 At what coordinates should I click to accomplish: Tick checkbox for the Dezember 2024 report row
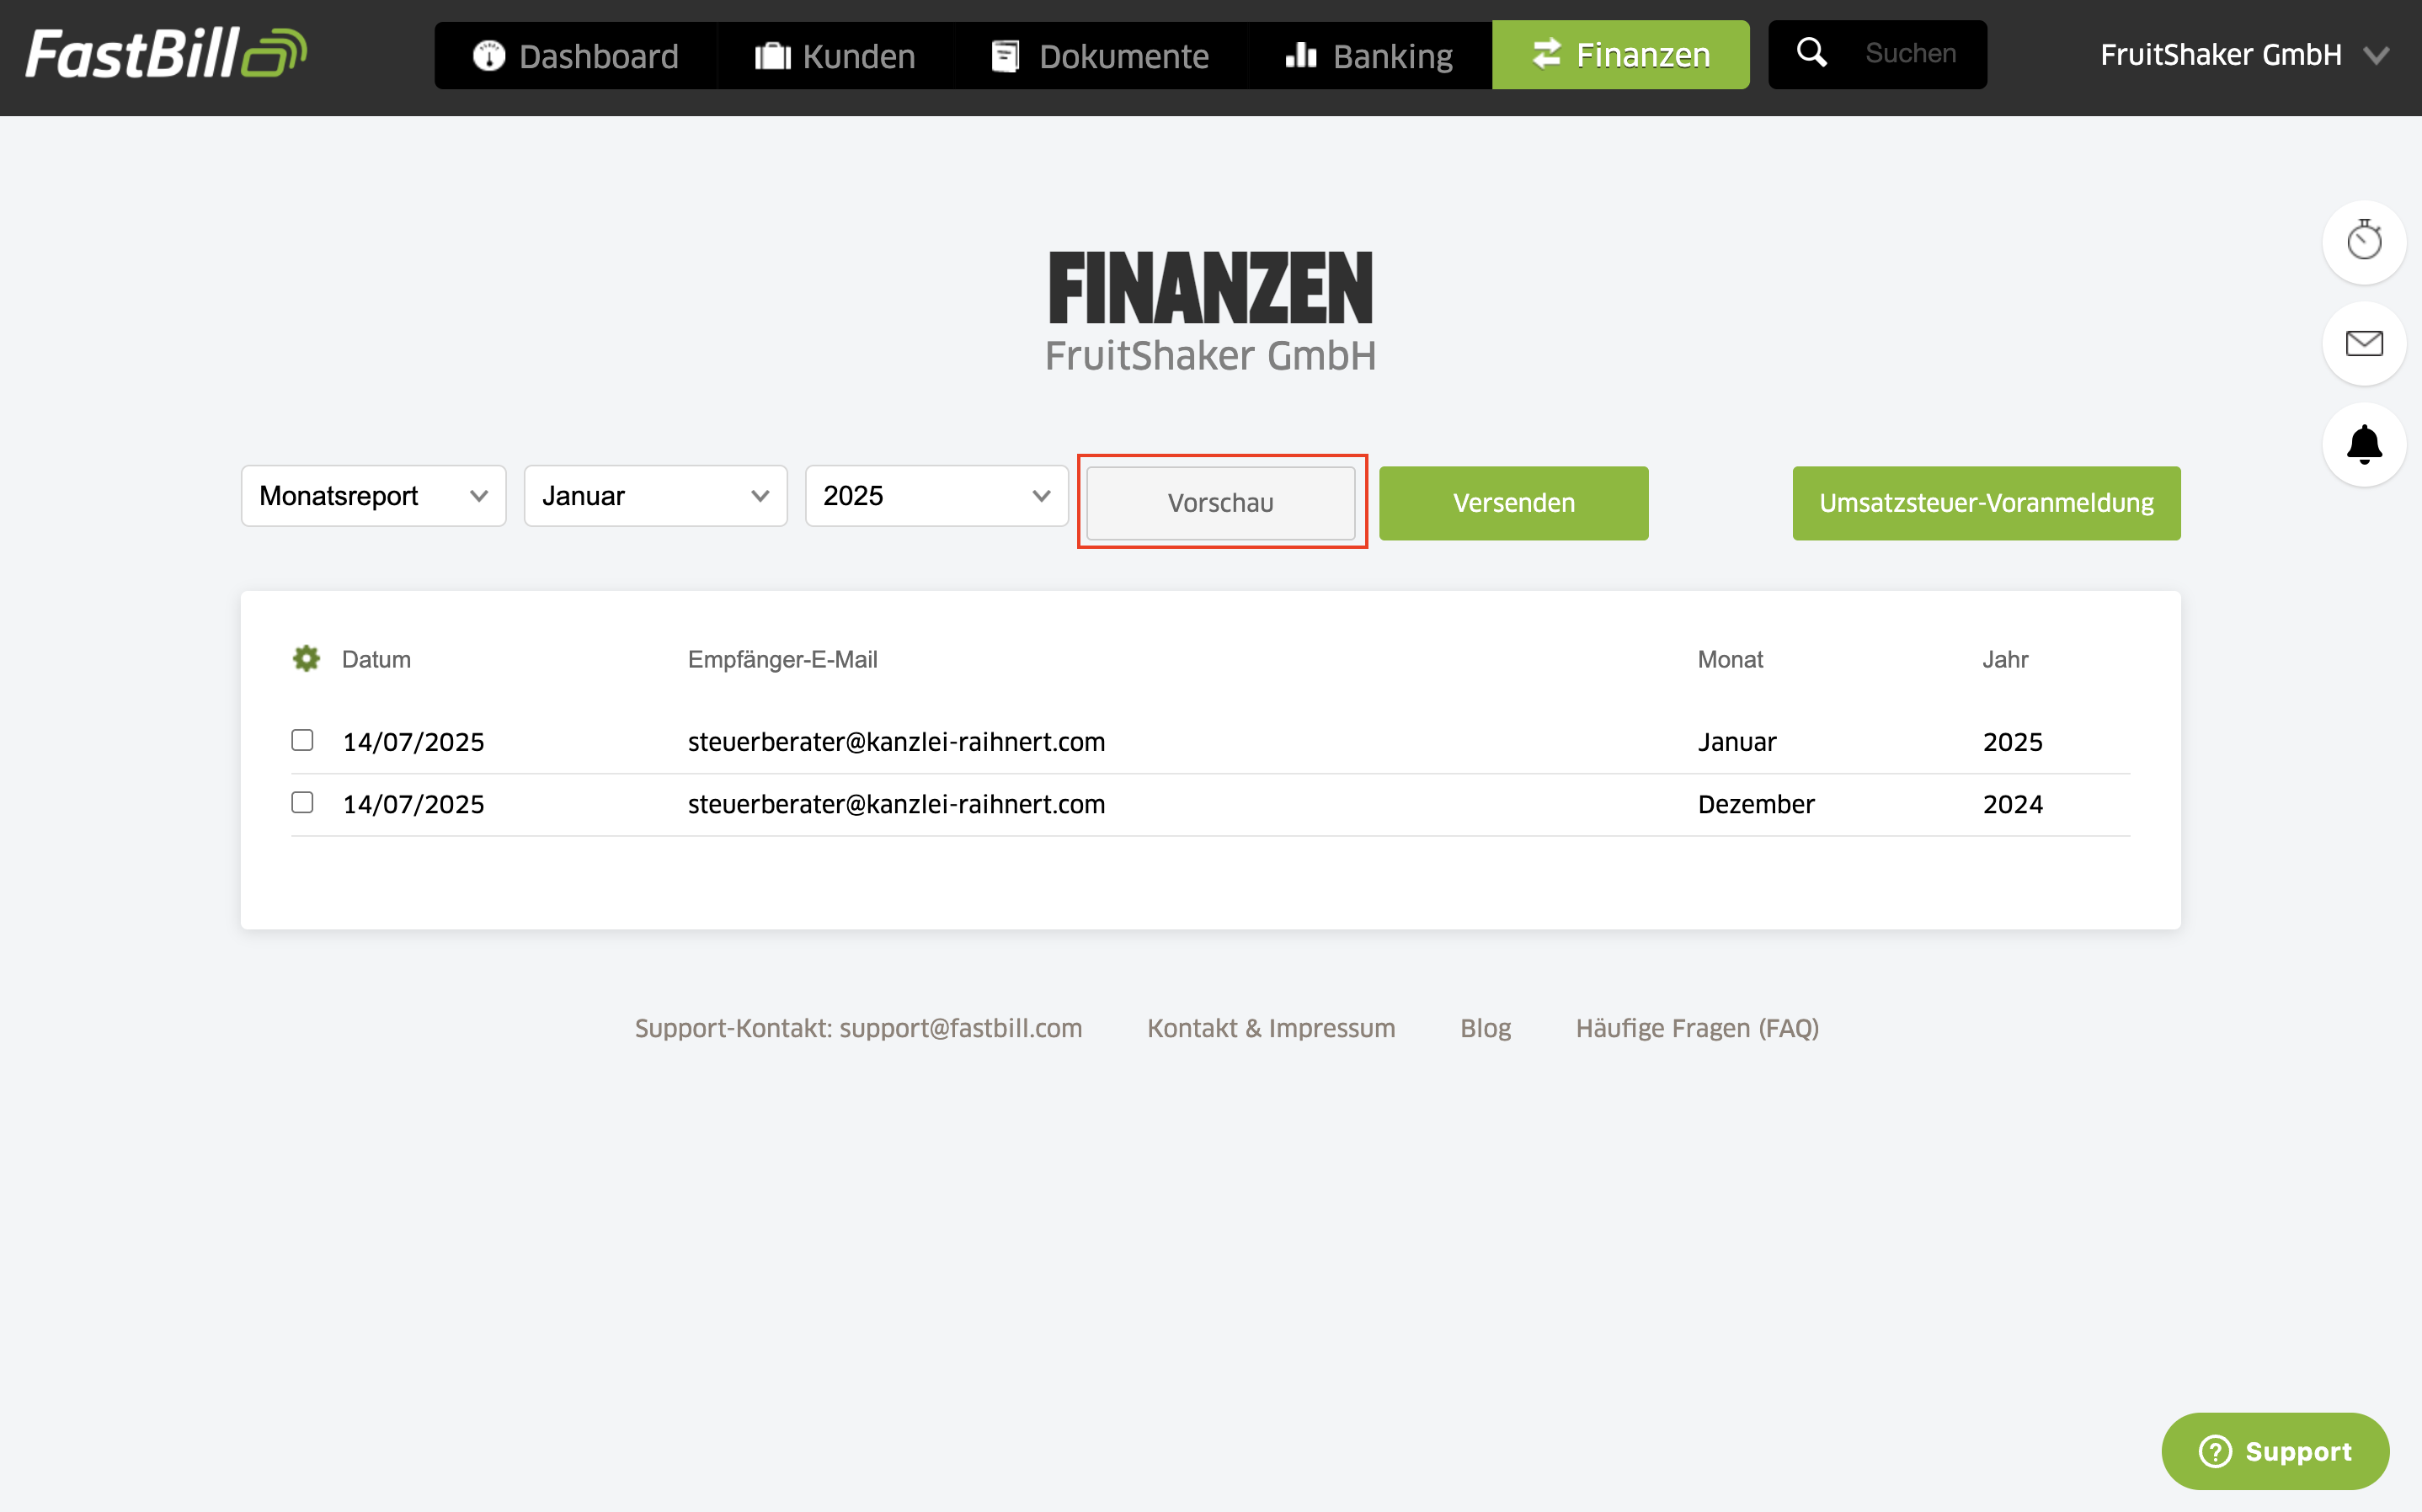coord(302,802)
